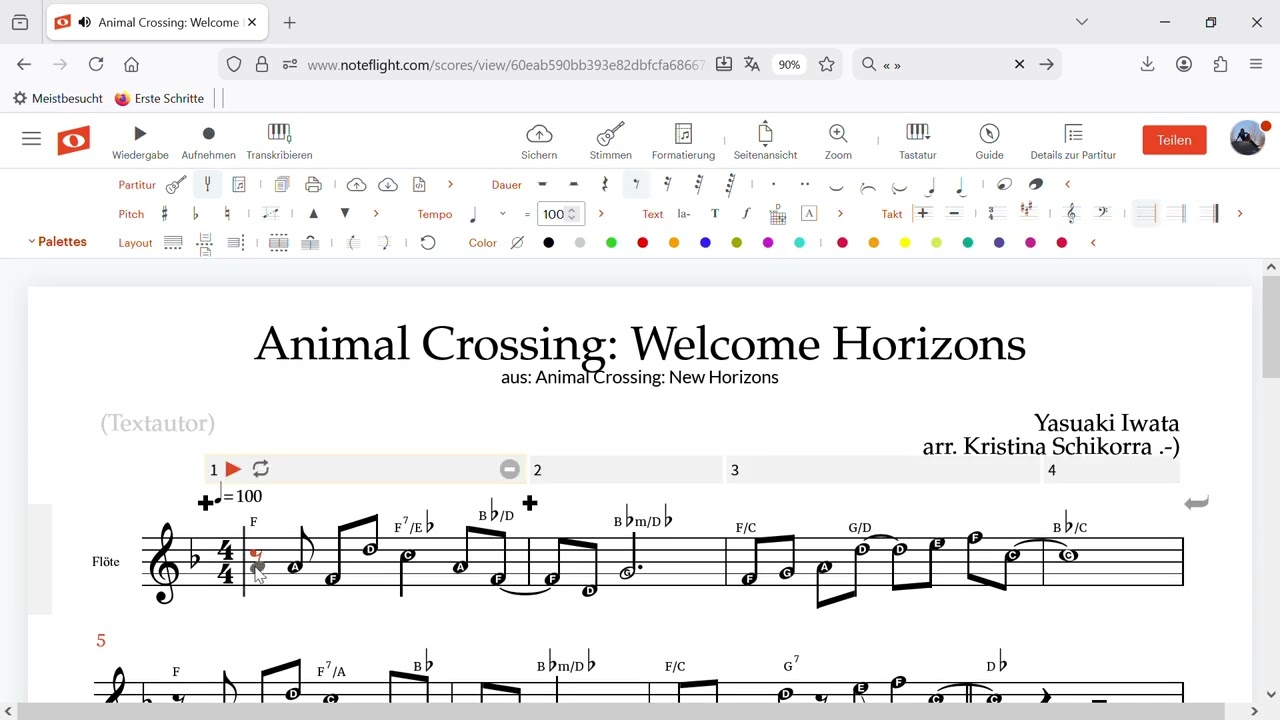Toggle the flat accidental in Pitch row
Viewport: 1280px width, 720px height.
[x=195, y=214]
